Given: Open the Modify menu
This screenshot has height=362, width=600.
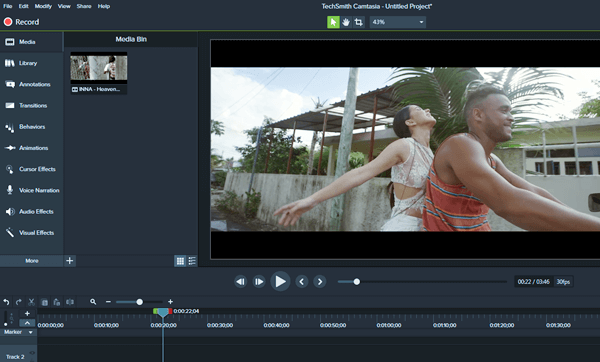Looking at the screenshot, I should click(x=43, y=6).
